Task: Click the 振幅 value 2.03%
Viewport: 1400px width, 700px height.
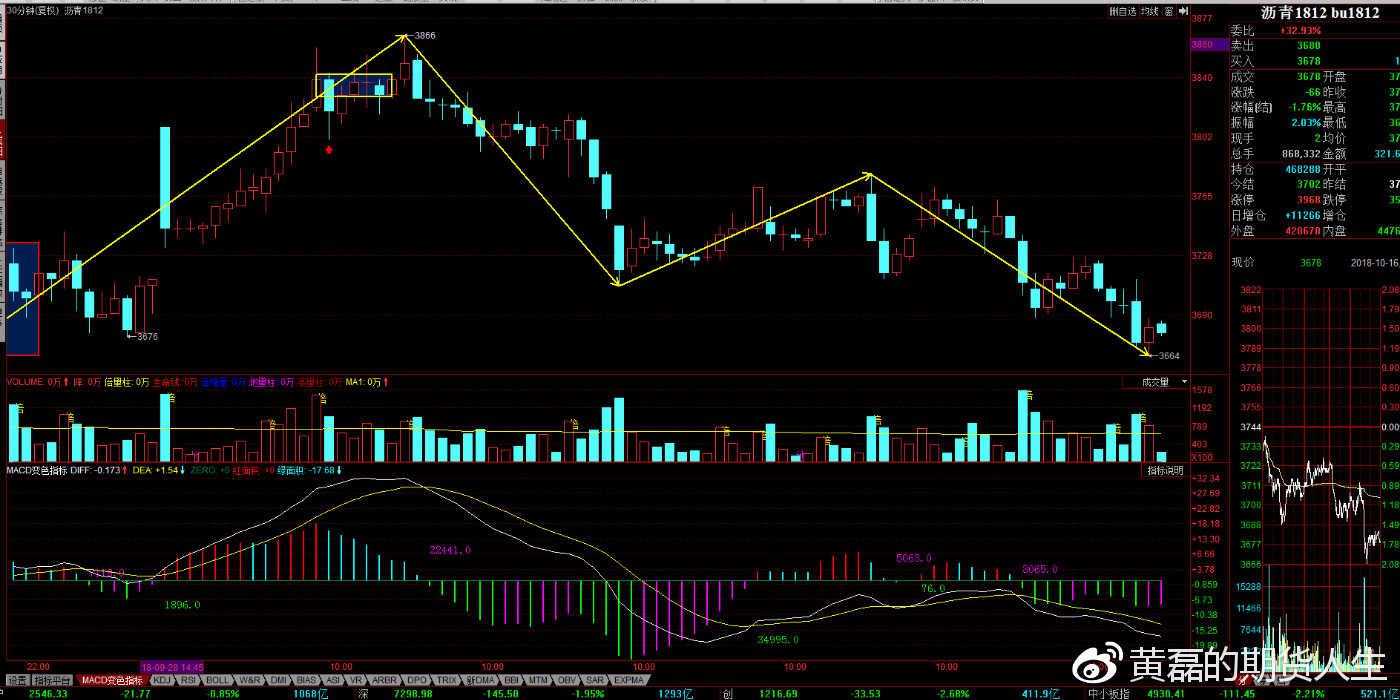Action: [x=1304, y=123]
